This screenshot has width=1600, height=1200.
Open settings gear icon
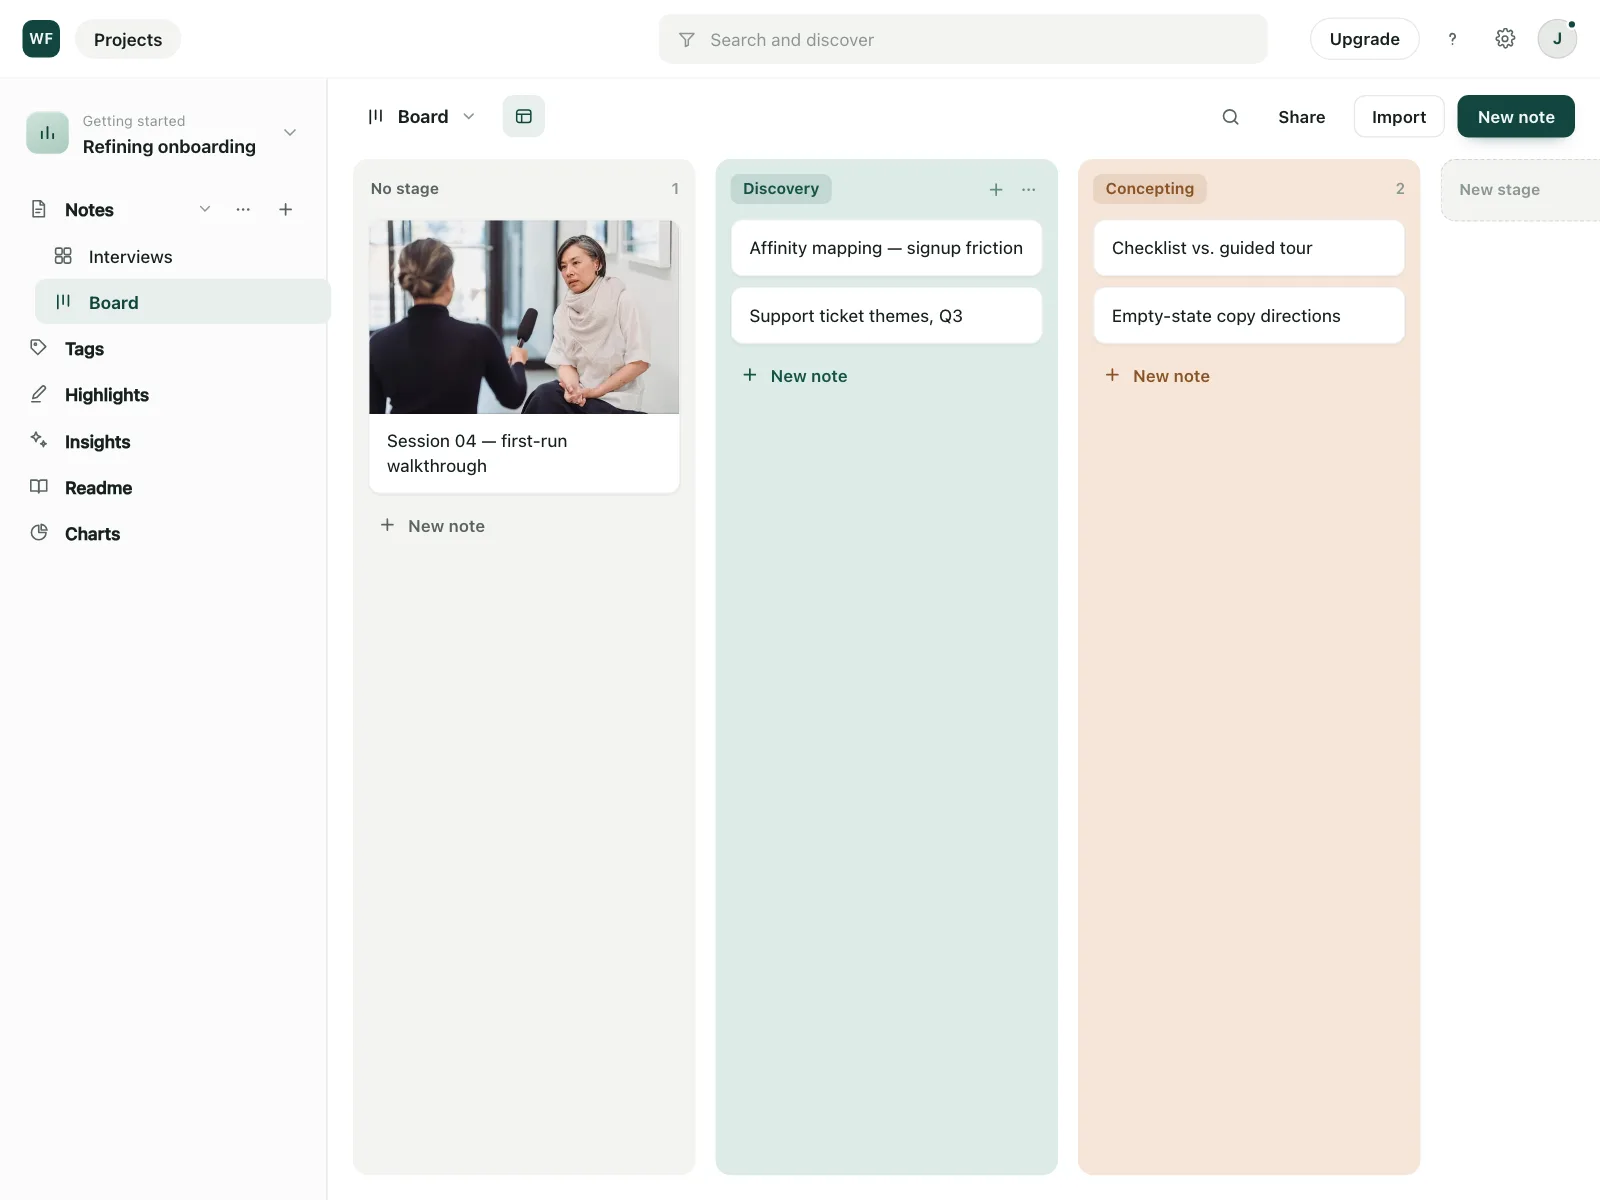1505,39
